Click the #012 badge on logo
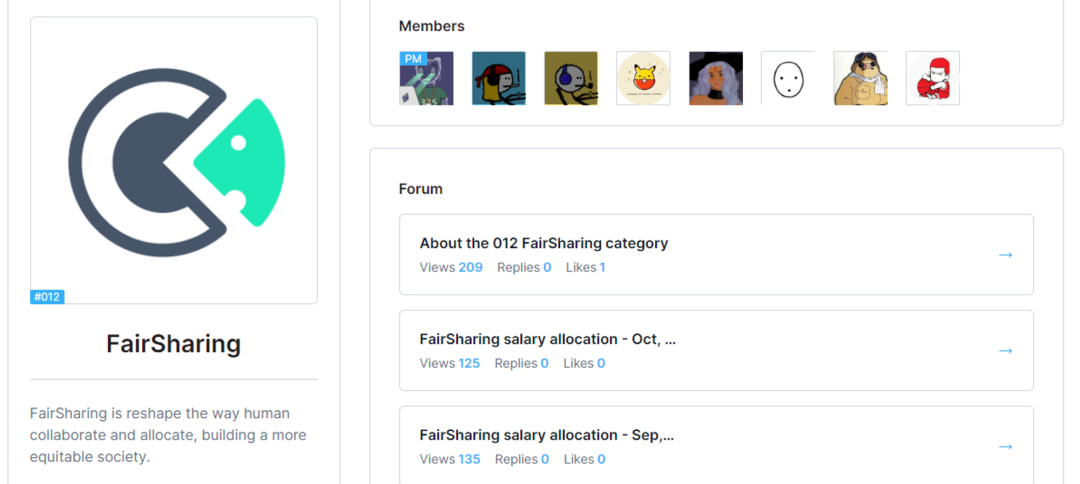The height and width of the screenshot is (484, 1080). point(47,297)
